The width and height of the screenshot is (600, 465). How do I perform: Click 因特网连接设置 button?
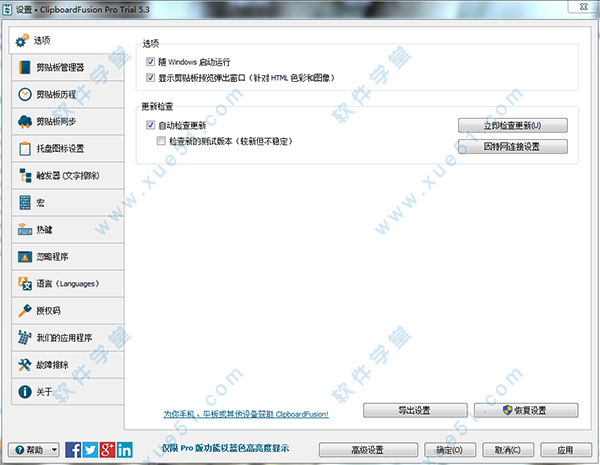click(x=513, y=146)
